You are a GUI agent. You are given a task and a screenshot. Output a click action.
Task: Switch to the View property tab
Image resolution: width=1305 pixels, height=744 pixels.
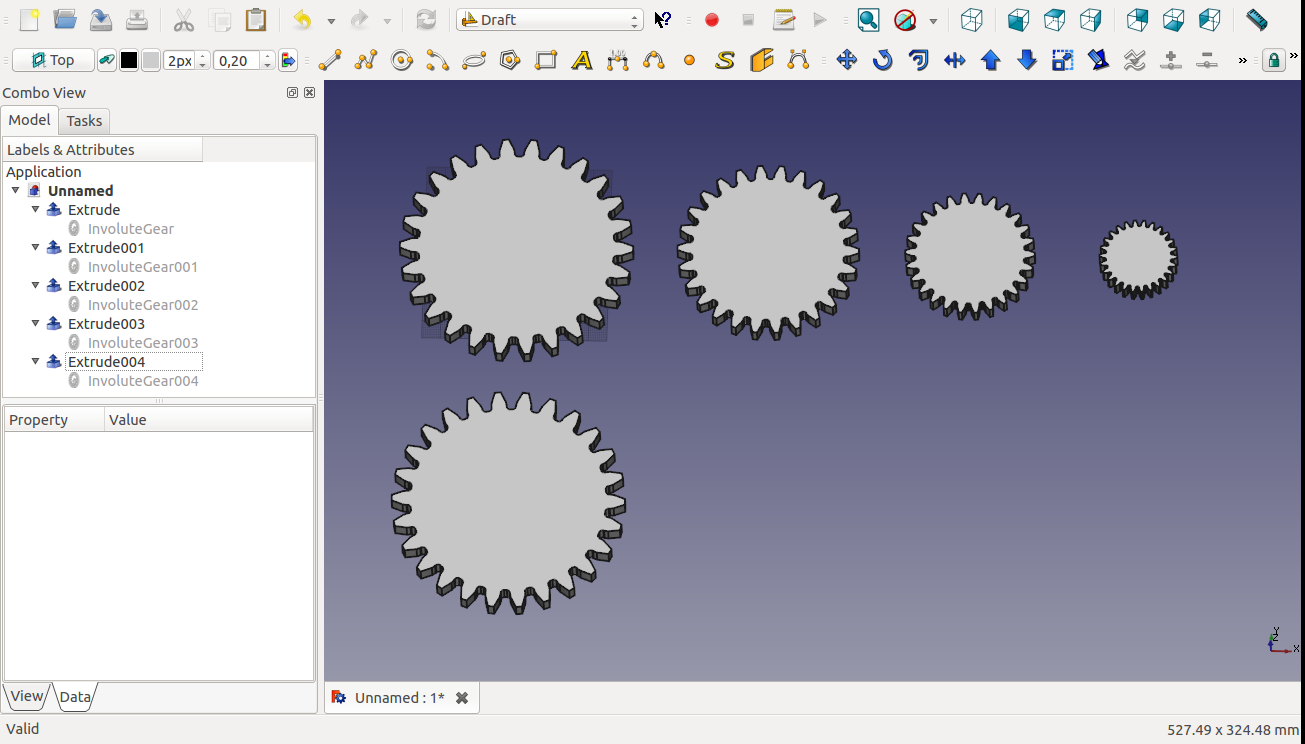click(x=27, y=696)
